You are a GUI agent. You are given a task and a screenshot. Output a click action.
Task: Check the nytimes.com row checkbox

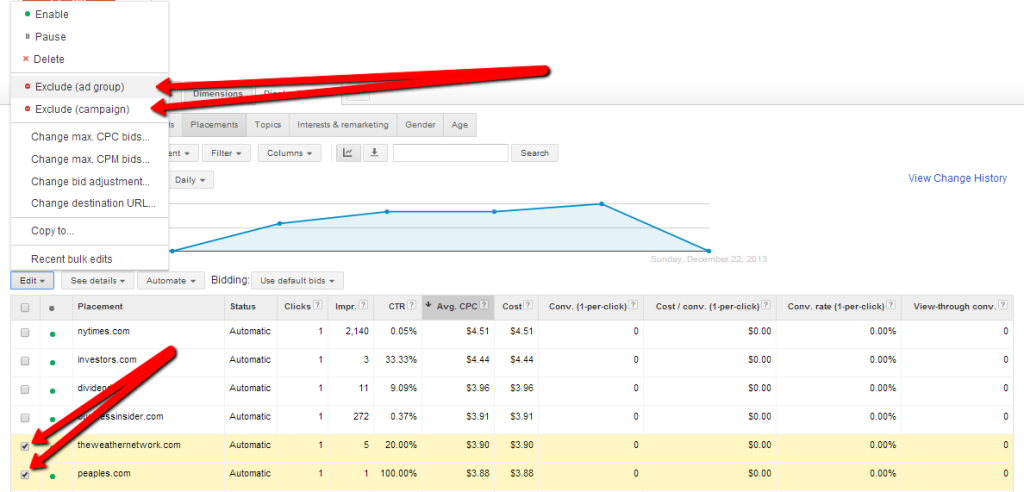tap(25, 333)
